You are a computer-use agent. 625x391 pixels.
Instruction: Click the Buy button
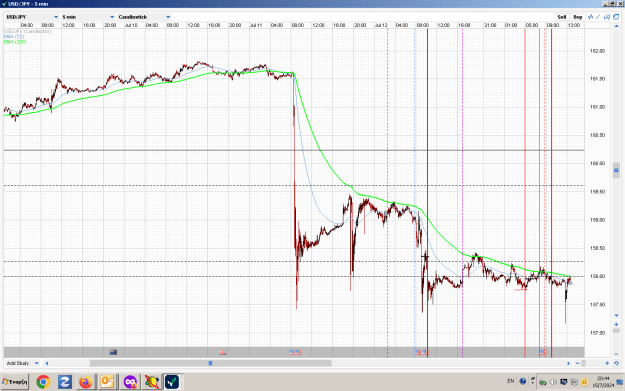coord(578,17)
